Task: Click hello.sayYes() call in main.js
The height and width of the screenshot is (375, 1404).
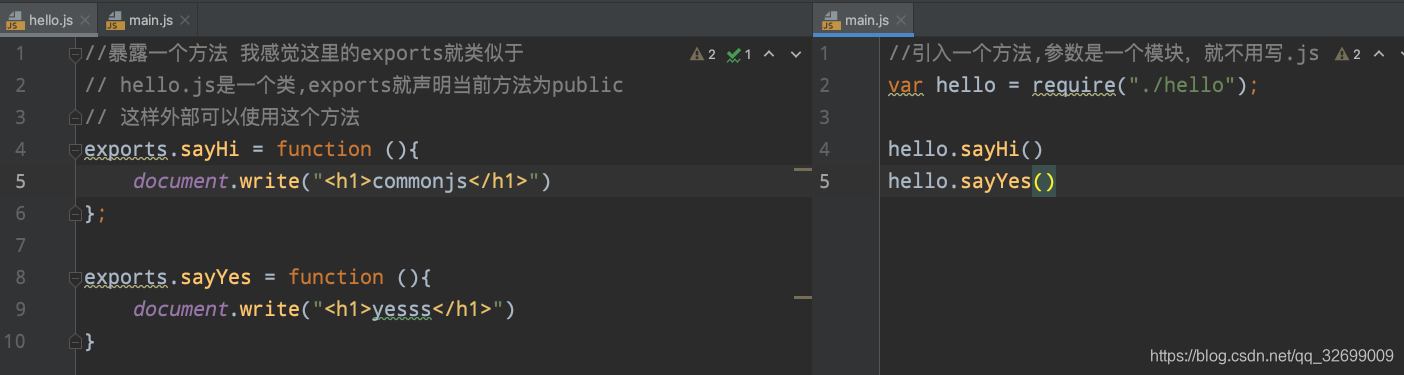Action: [972, 181]
